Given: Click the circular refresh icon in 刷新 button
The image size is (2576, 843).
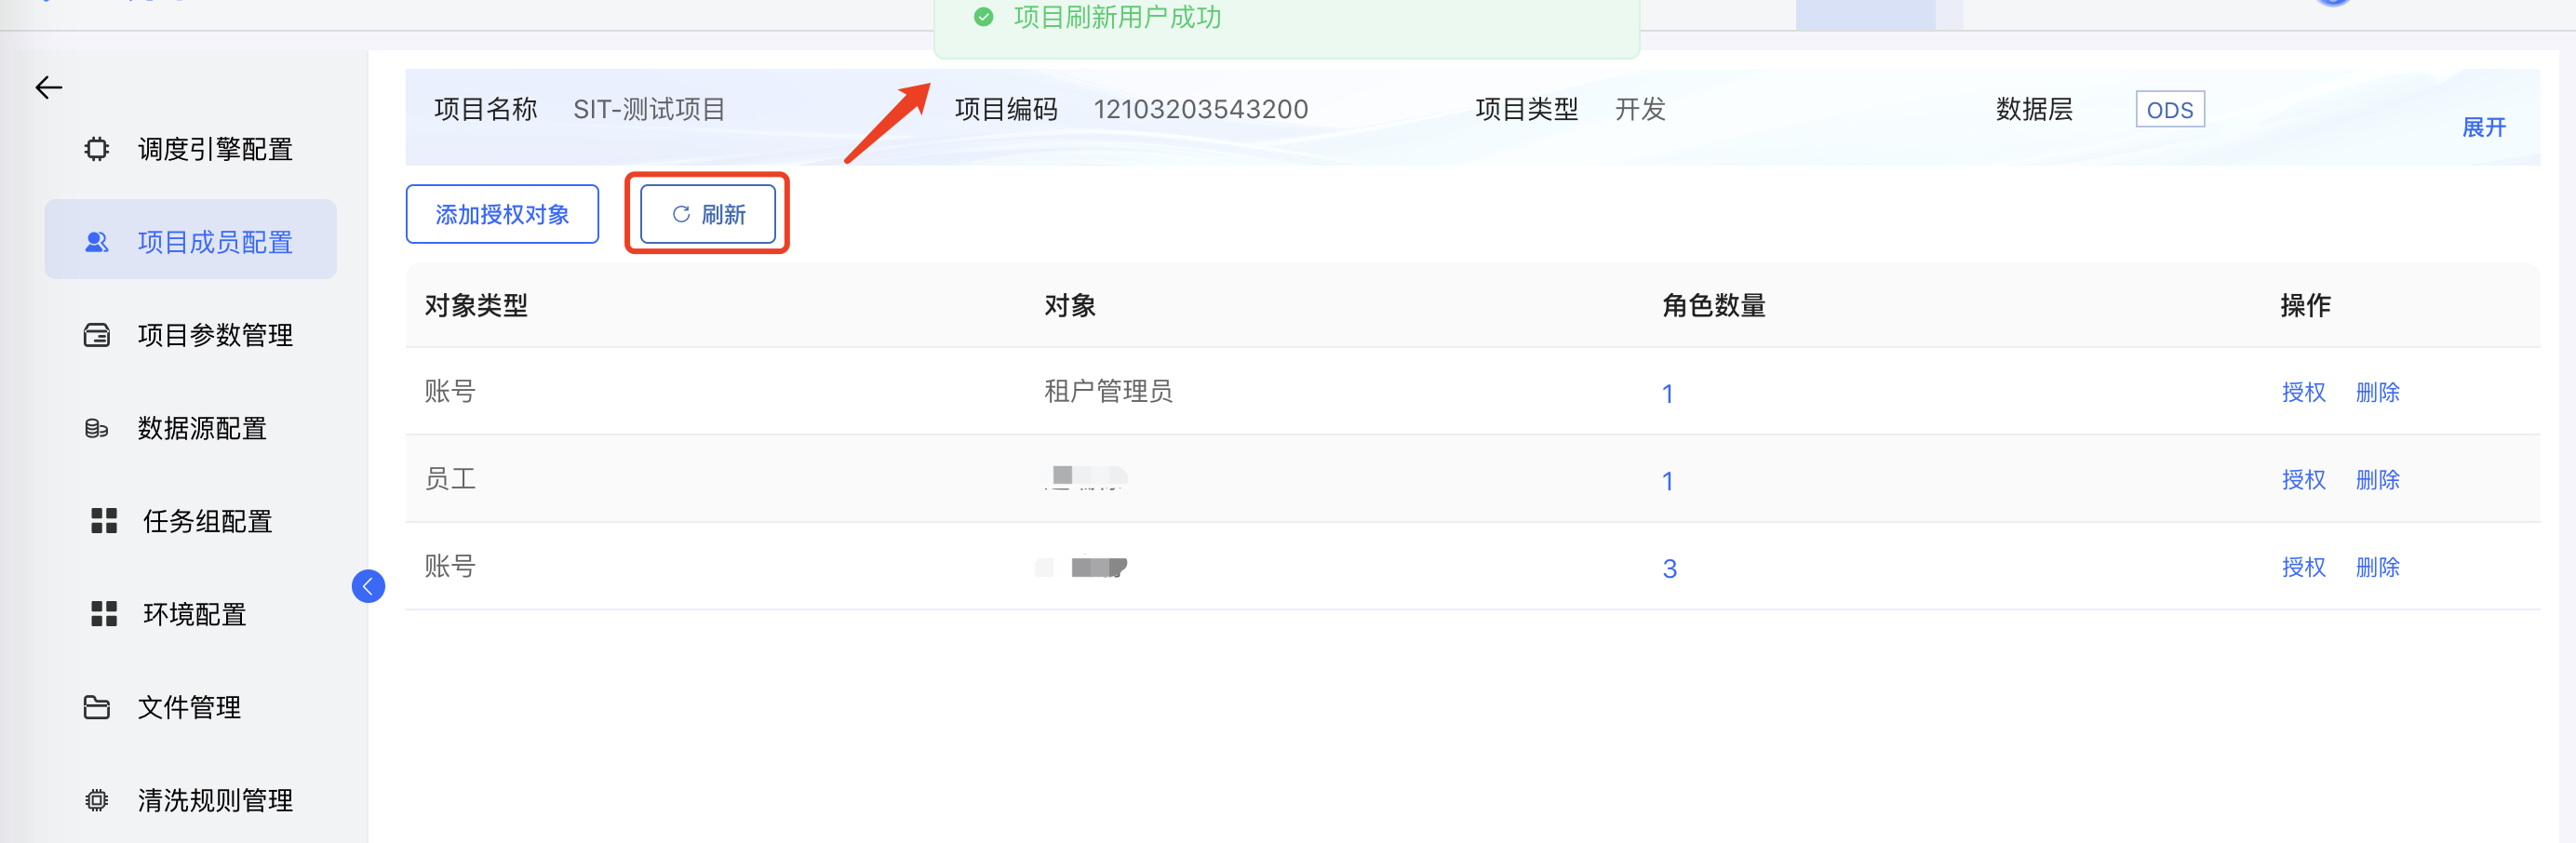Looking at the screenshot, I should [681, 213].
